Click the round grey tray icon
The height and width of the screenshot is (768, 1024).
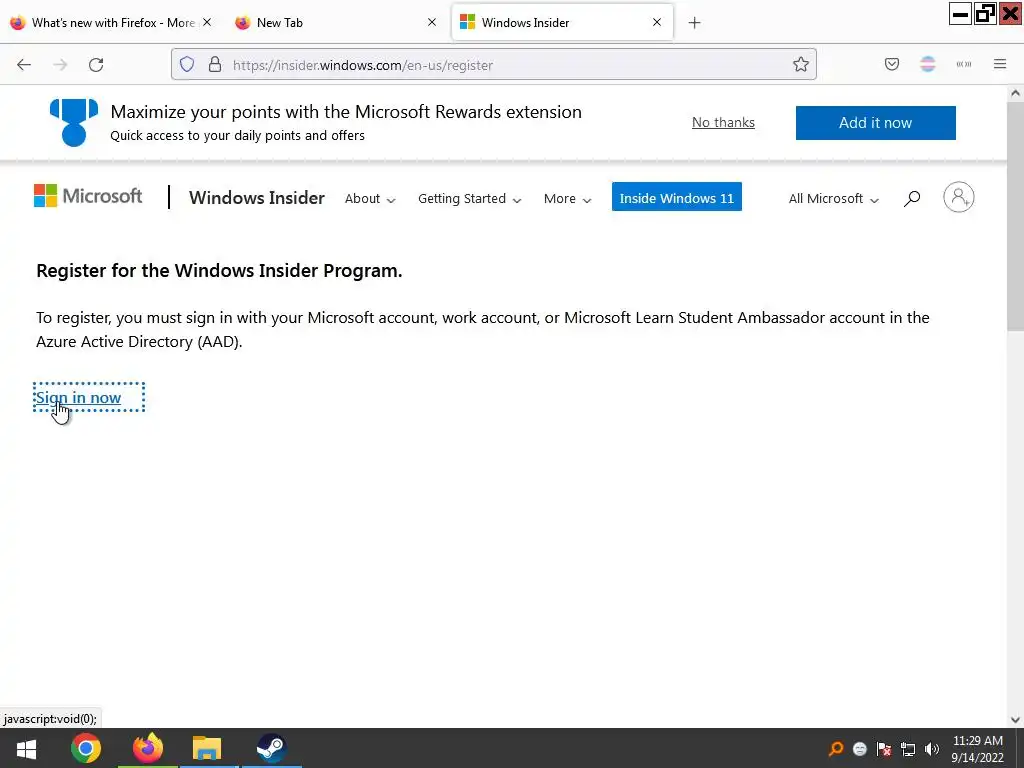point(859,749)
